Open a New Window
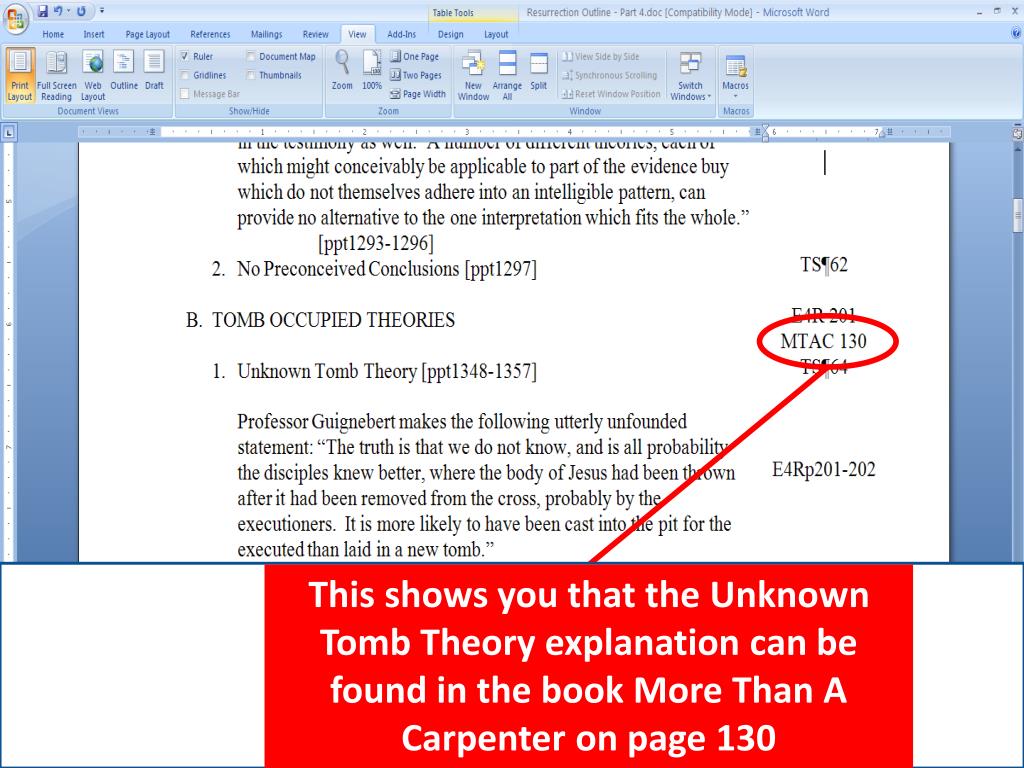Screen dimensions: 1024x768 tap(473, 76)
